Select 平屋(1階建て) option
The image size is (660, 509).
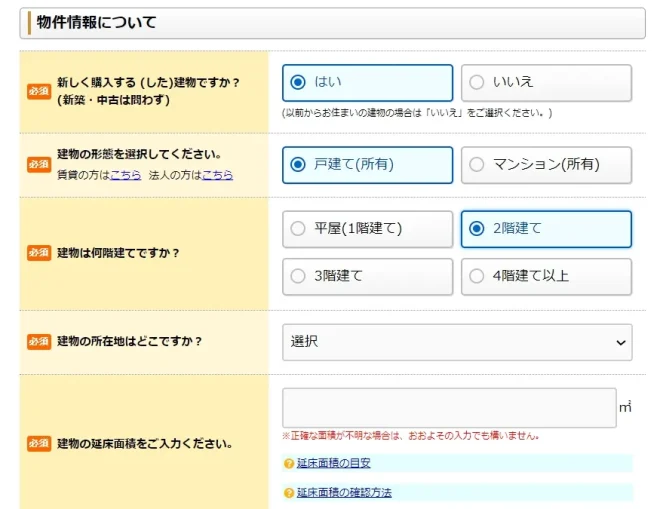click(367, 229)
